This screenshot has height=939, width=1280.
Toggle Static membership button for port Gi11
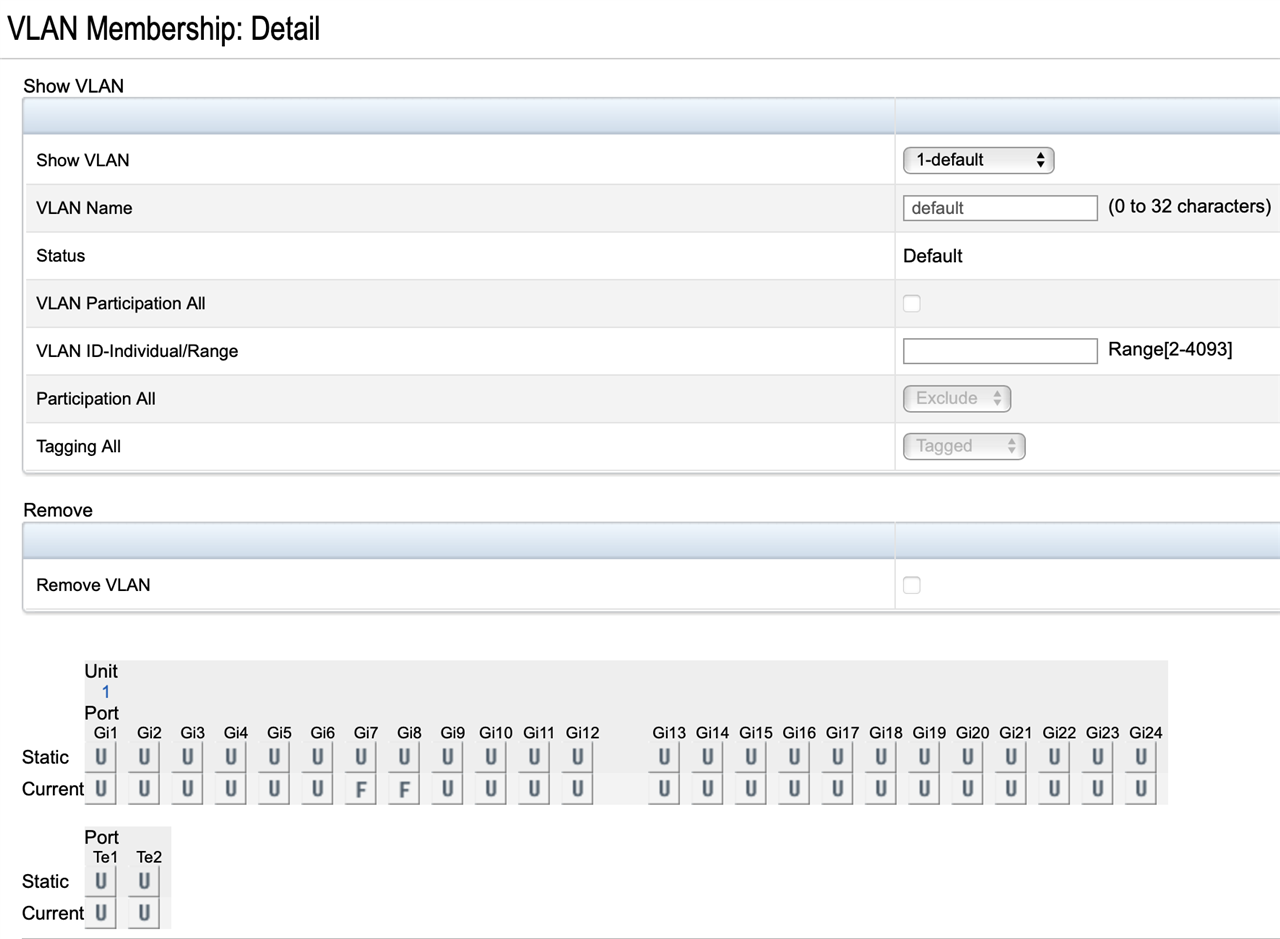coord(534,757)
